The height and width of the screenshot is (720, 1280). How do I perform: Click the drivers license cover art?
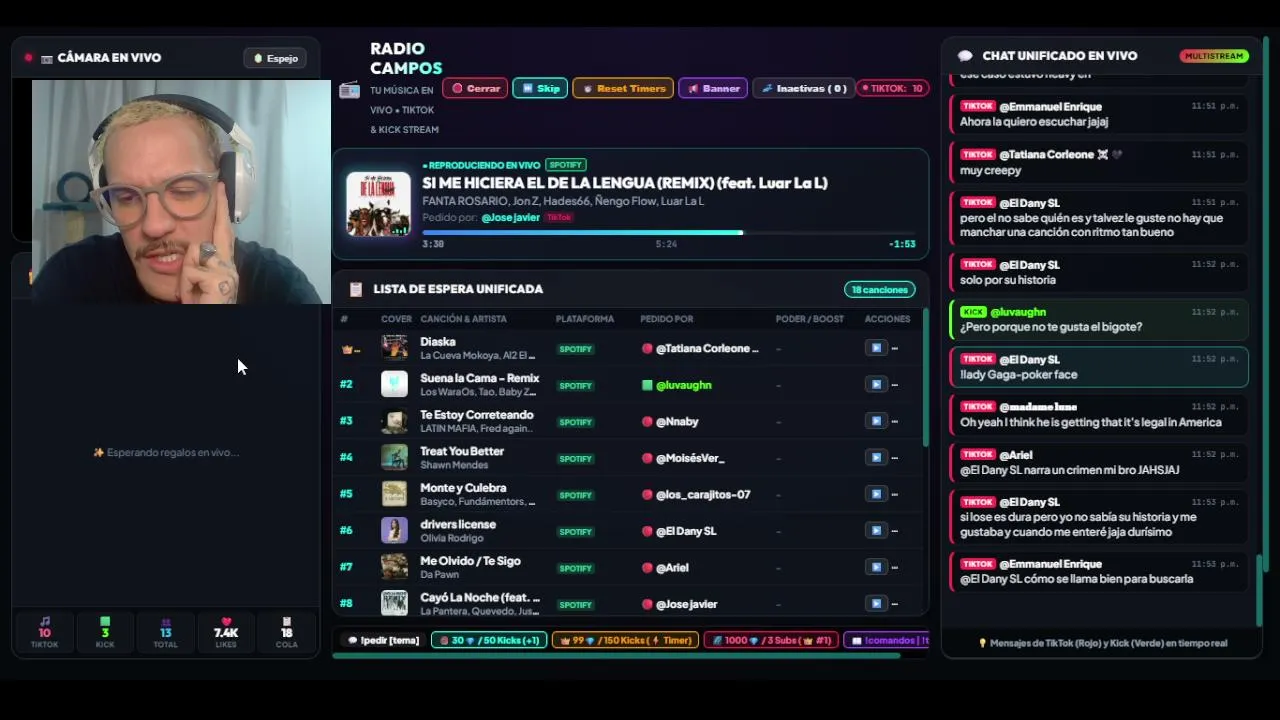click(394, 530)
